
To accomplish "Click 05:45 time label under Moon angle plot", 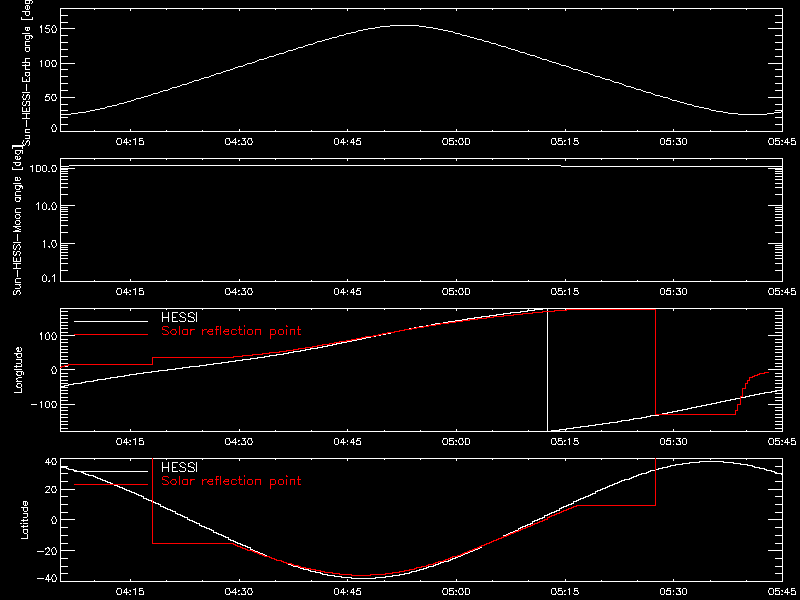I will 782,292.
